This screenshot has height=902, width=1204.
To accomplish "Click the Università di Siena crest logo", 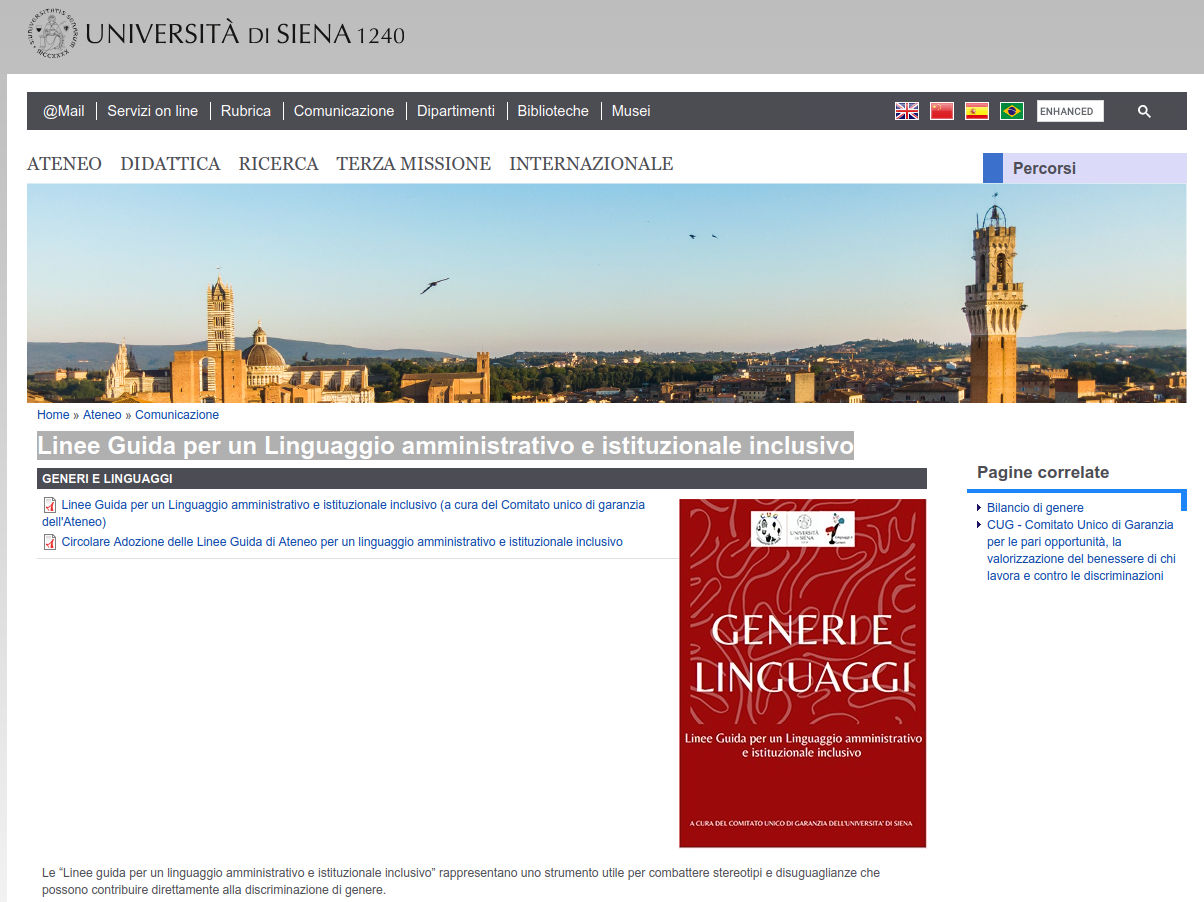I will point(48,33).
